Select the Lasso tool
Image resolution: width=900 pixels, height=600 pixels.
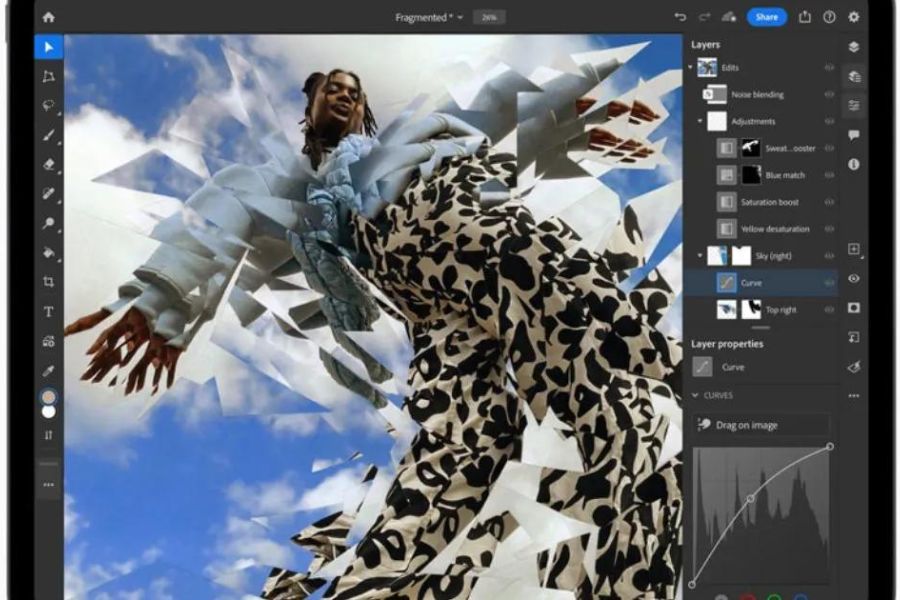click(49, 106)
